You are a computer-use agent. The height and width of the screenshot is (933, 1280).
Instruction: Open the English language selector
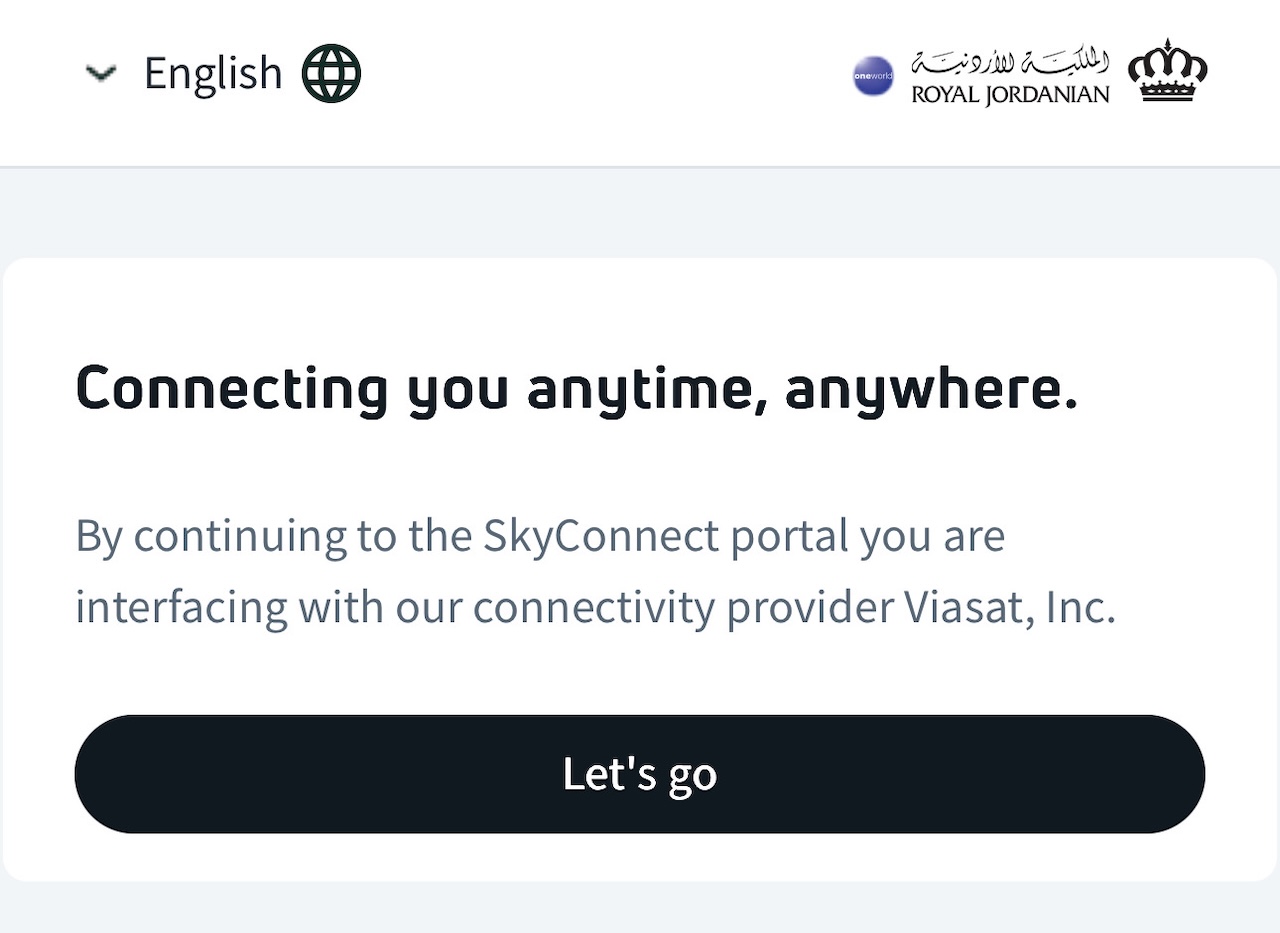pyautogui.click(x=213, y=74)
